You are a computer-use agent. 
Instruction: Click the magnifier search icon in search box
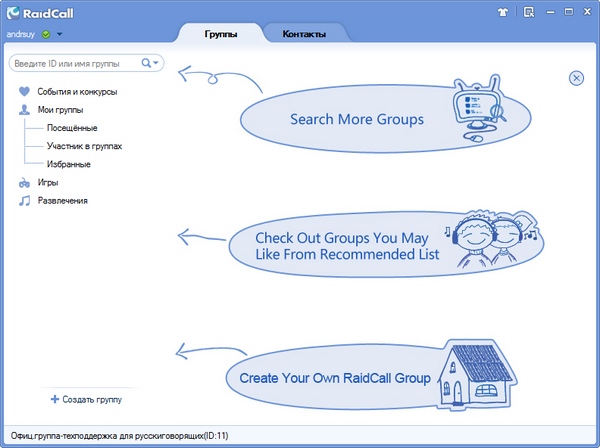pos(146,63)
